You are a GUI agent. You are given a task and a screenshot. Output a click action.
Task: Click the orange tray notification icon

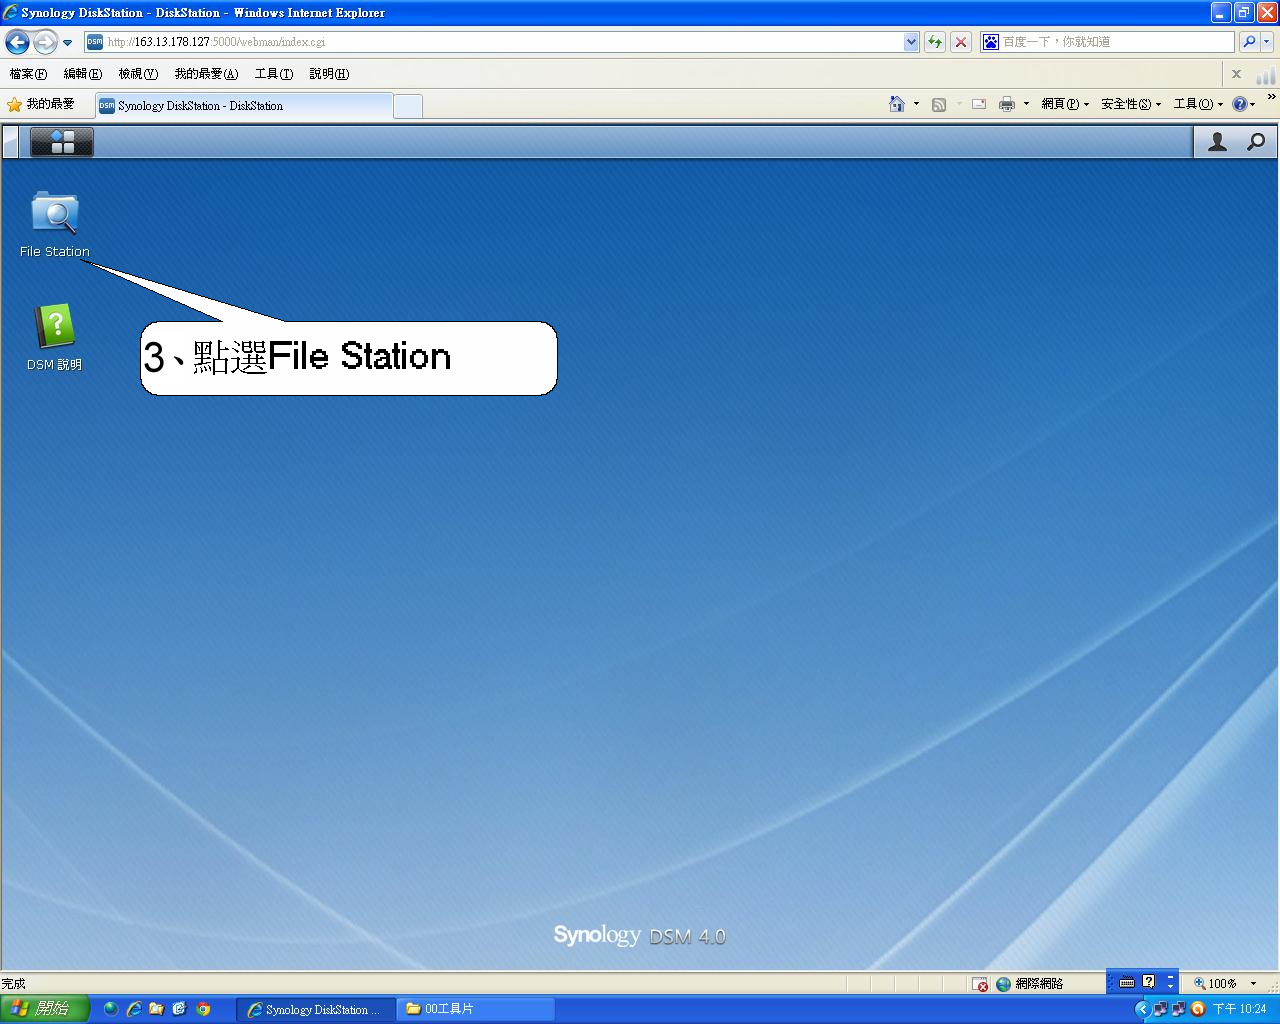tap(1197, 1009)
